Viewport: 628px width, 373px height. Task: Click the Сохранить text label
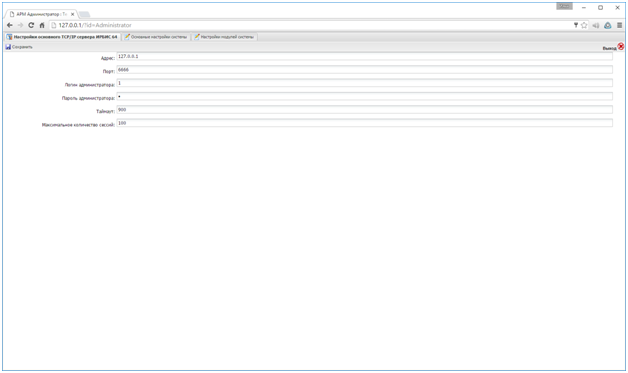22,47
